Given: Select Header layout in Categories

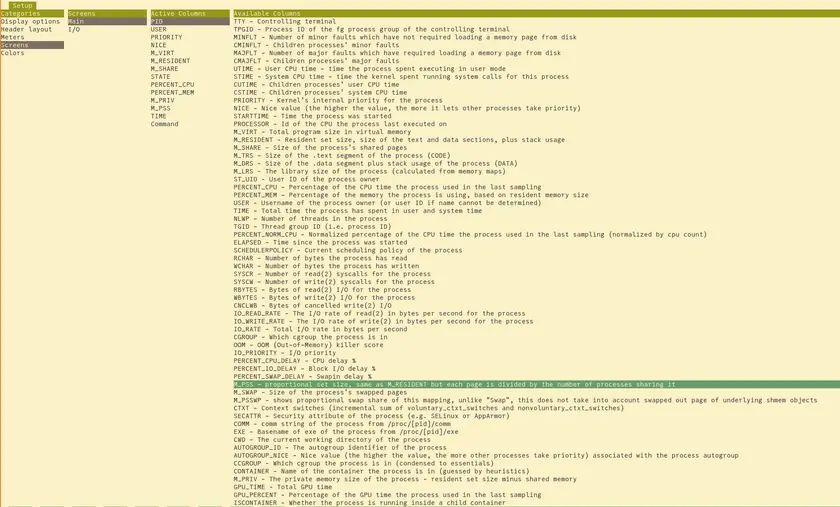Looking at the screenshot, I should pos(27,29).
